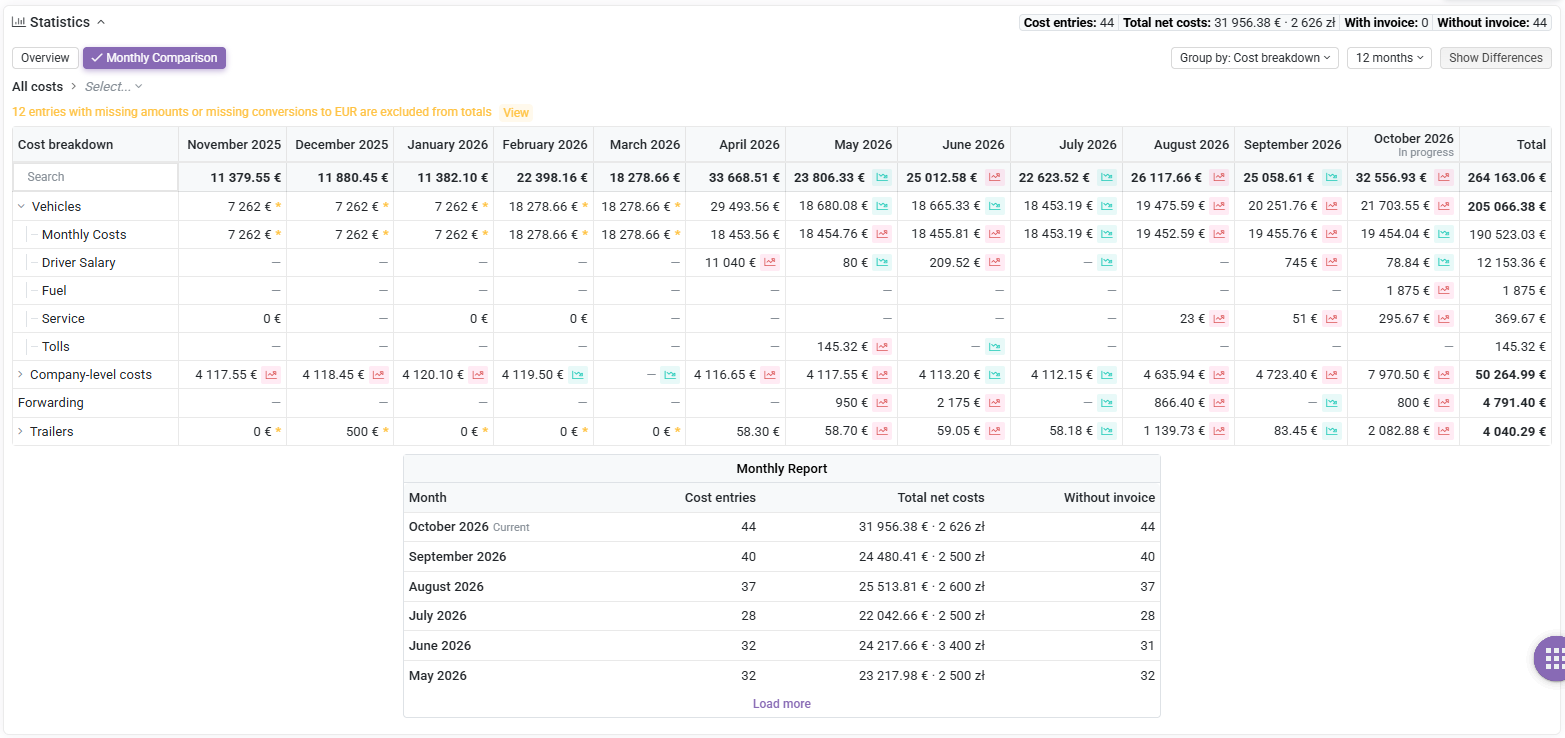Open the All costs Select... dropdown
Screen dimensions: 1565x738
pyautogui.click(x=113, y=87)
